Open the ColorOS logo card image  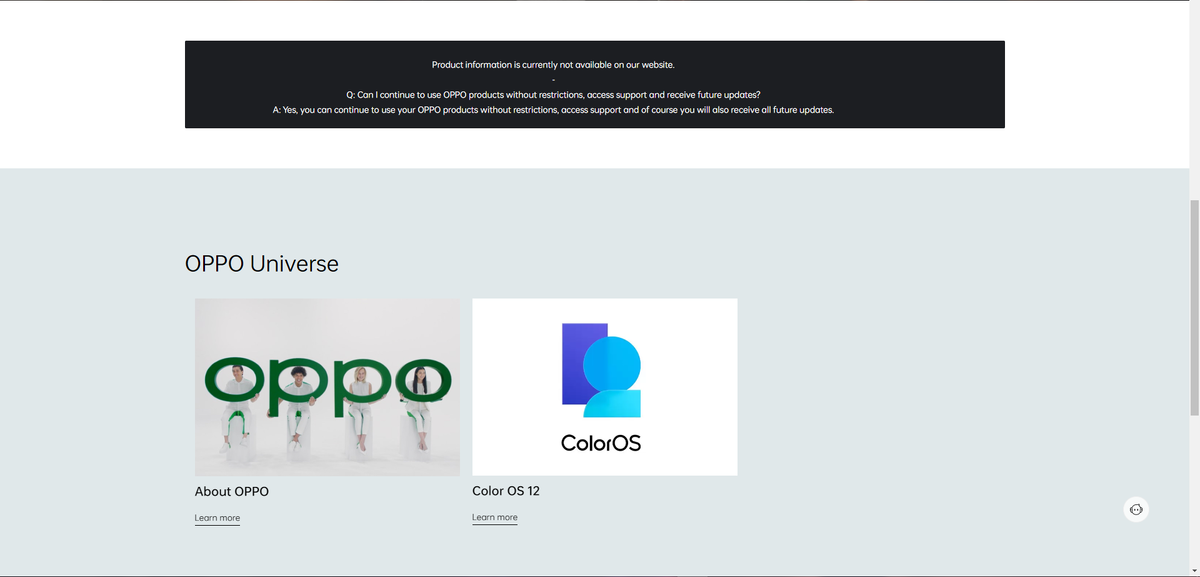pyautogui.click(x=605, y=387)
